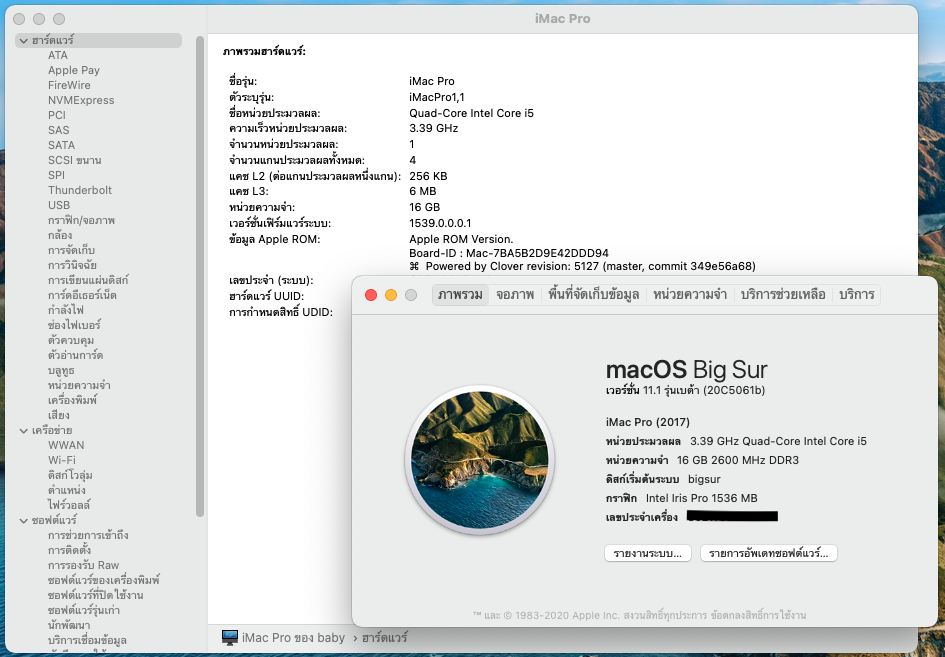Select การรองรับ Raw entry
This screenshot has height=657, width=945.
(84, 565)
